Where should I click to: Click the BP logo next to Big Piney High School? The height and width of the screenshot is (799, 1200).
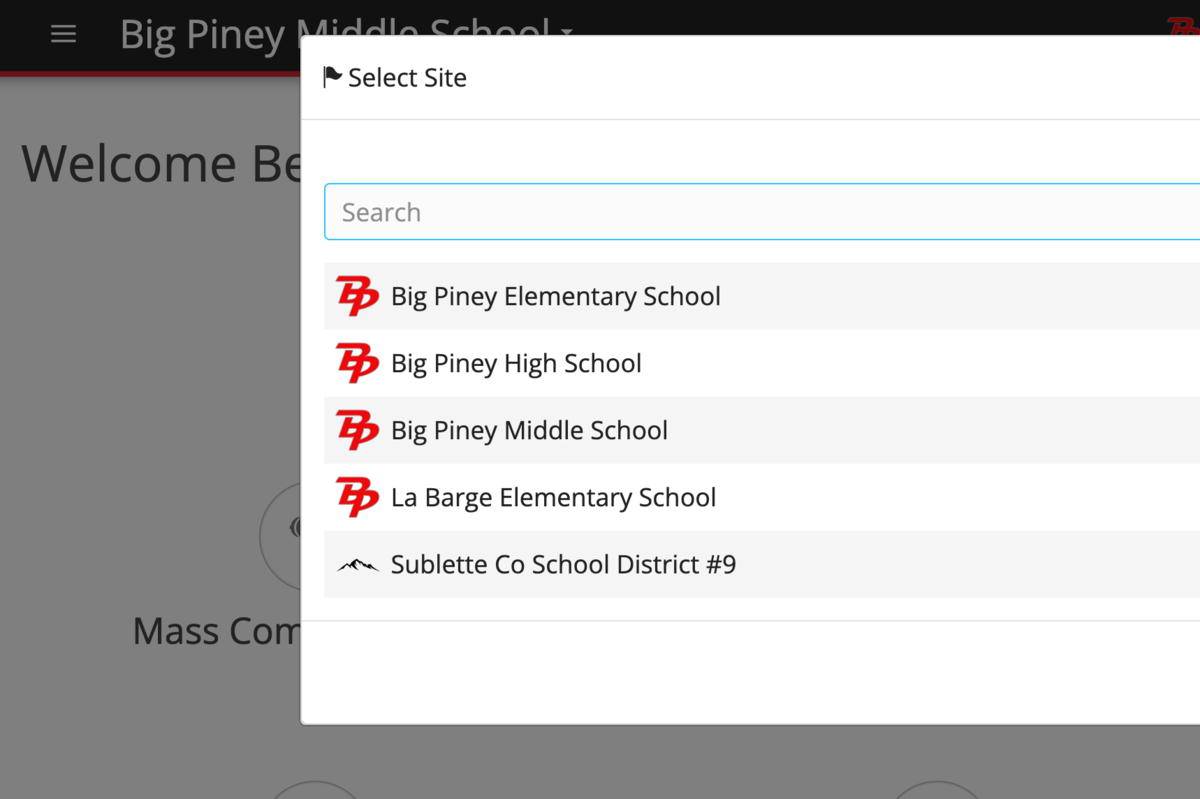tap(357, 363)
